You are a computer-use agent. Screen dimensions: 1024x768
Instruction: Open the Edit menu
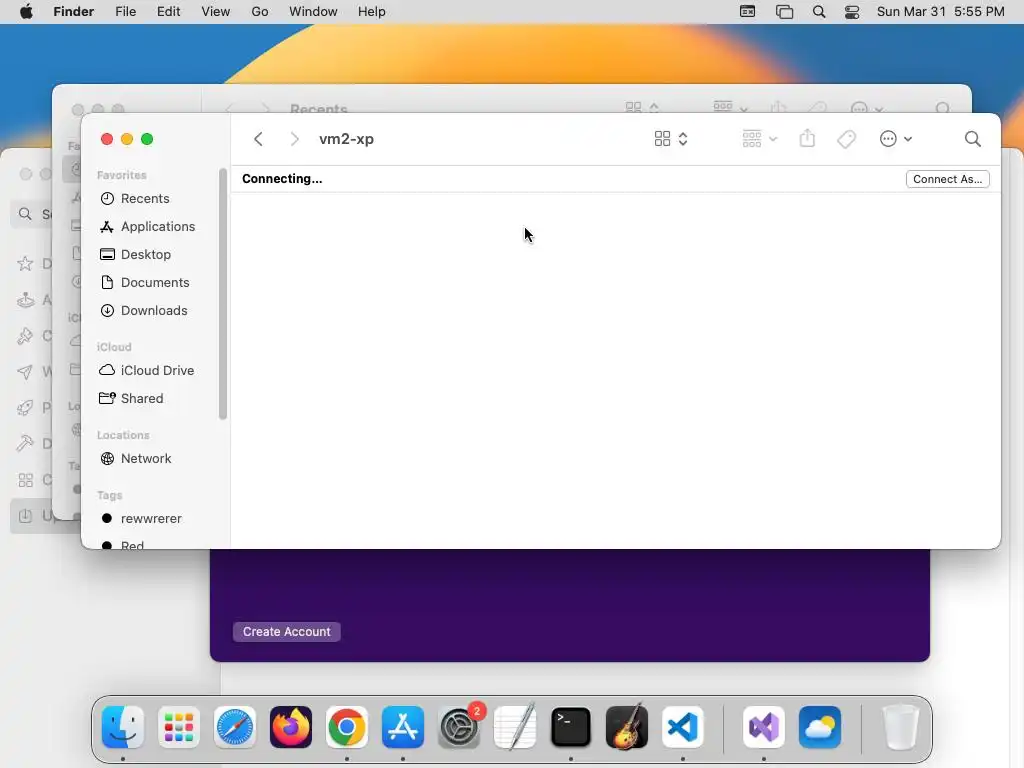(x=168, y=12)
